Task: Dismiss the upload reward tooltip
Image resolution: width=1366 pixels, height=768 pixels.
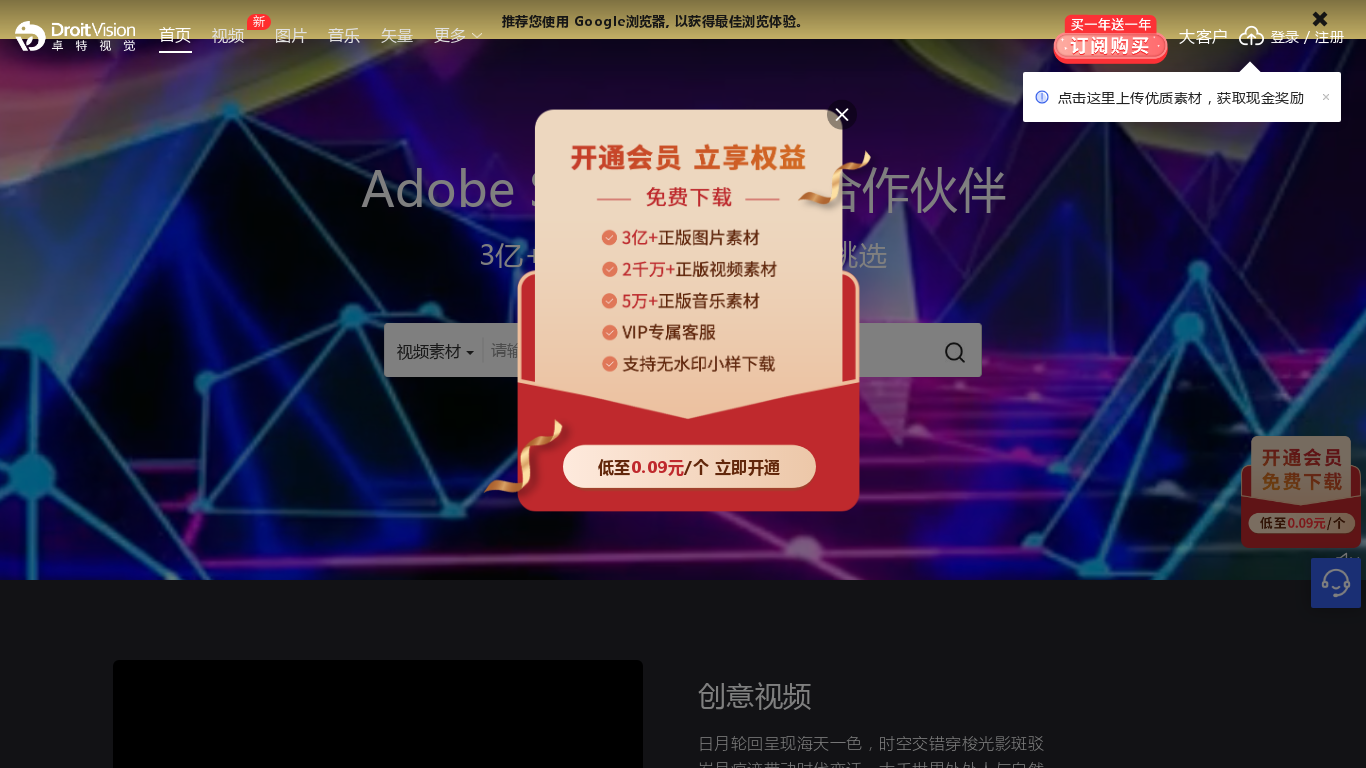Action: pos(1326,97)
